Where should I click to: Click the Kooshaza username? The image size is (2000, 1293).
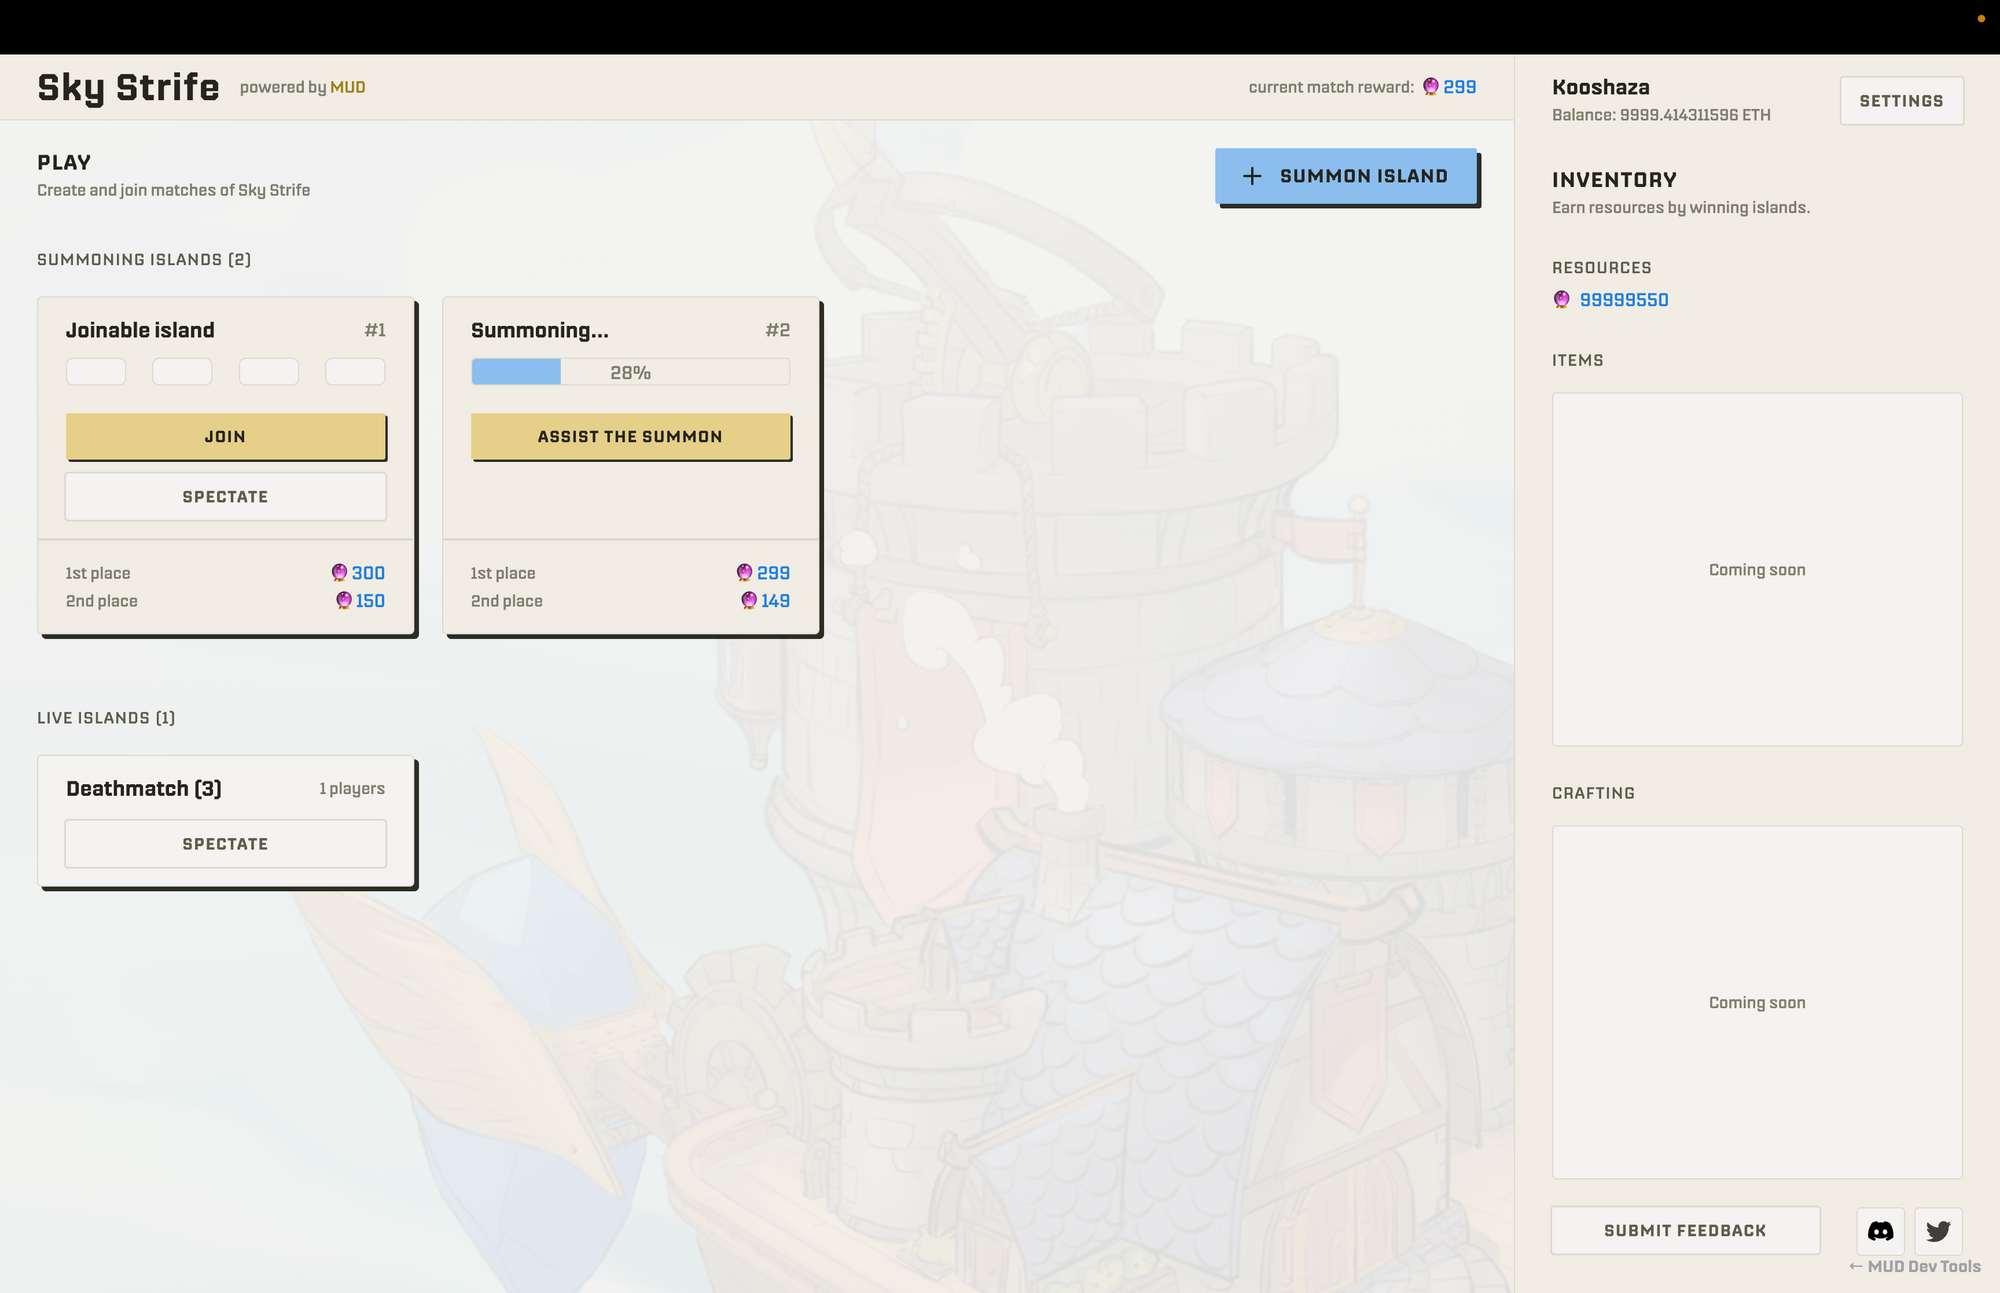click(x=1601, y=88)
